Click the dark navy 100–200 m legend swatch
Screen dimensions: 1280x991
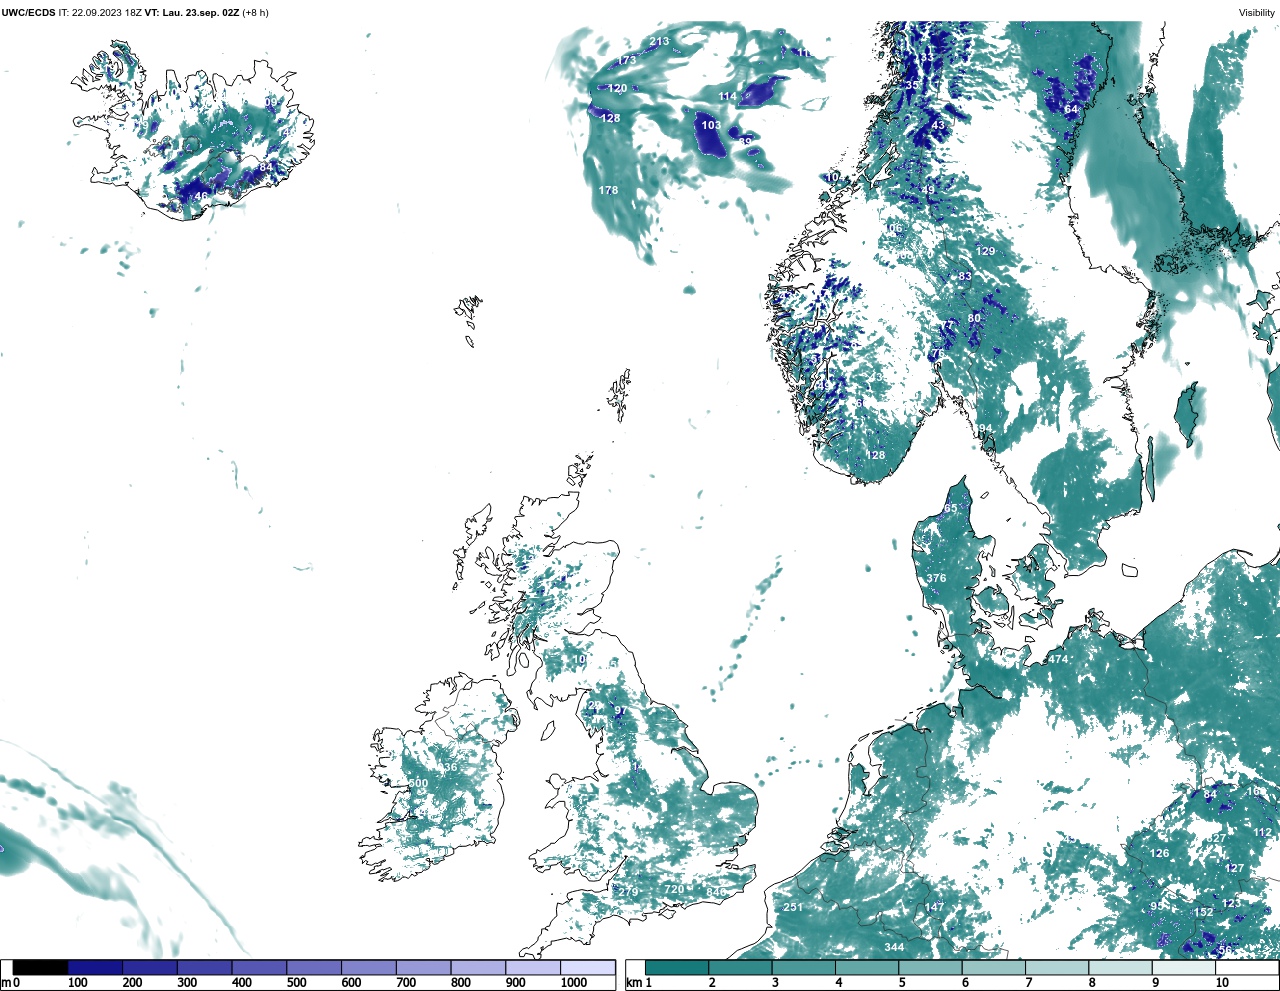coord(95,968)
